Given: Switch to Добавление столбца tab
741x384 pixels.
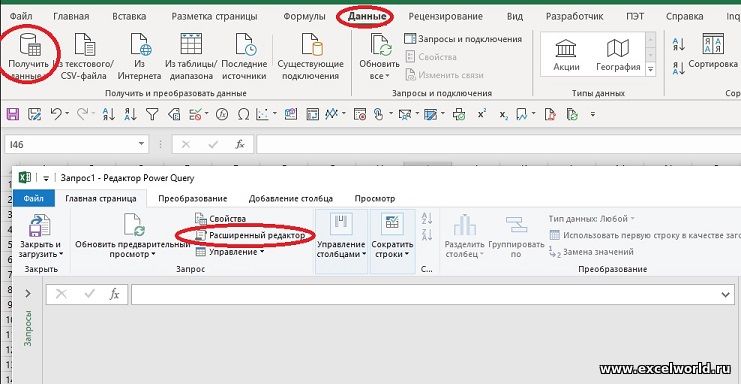Looking at the screenshot, I should 291,198.
